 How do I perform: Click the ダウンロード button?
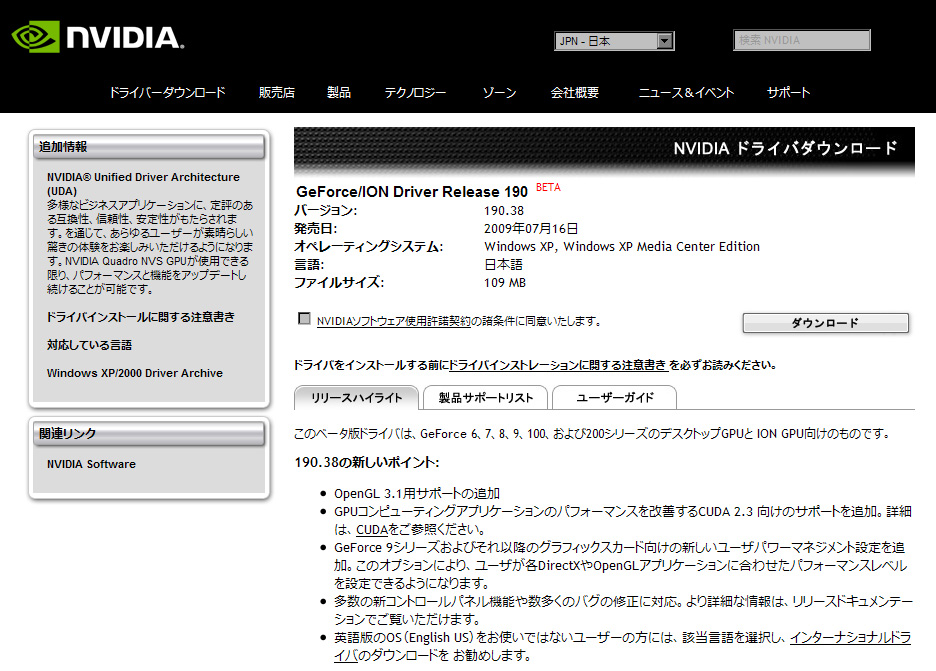click(826, 323)
